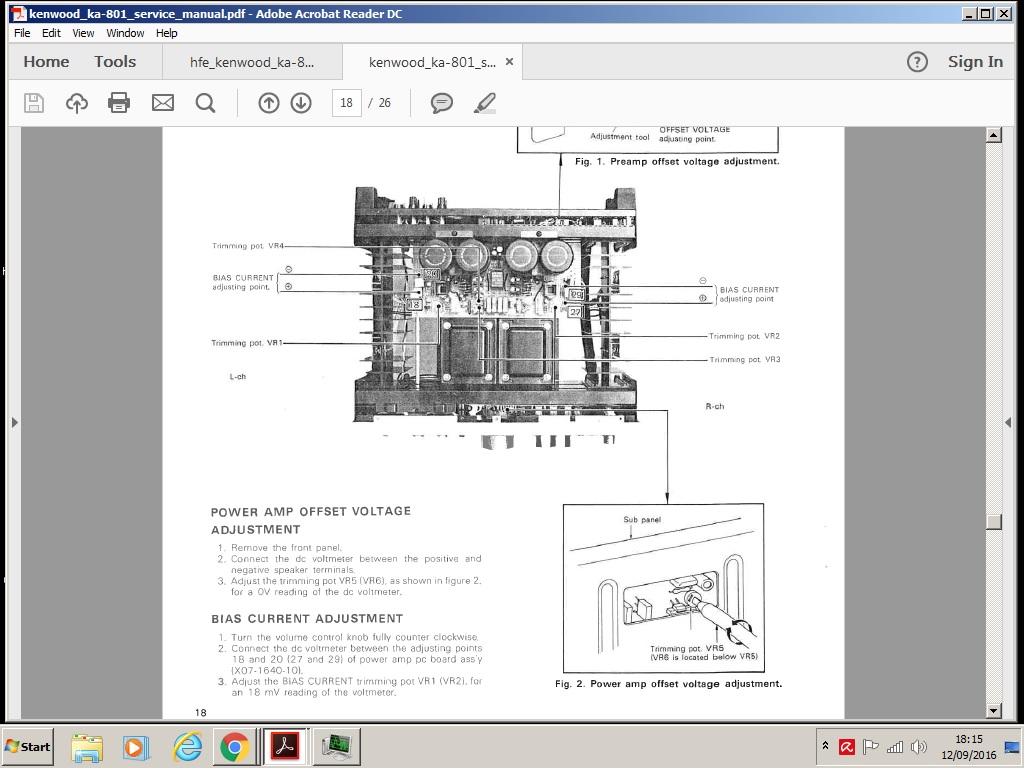Click the Trimming pot. VR1 label
Viewport: 1024px width, 768px height.
click(x=247, y=343)
